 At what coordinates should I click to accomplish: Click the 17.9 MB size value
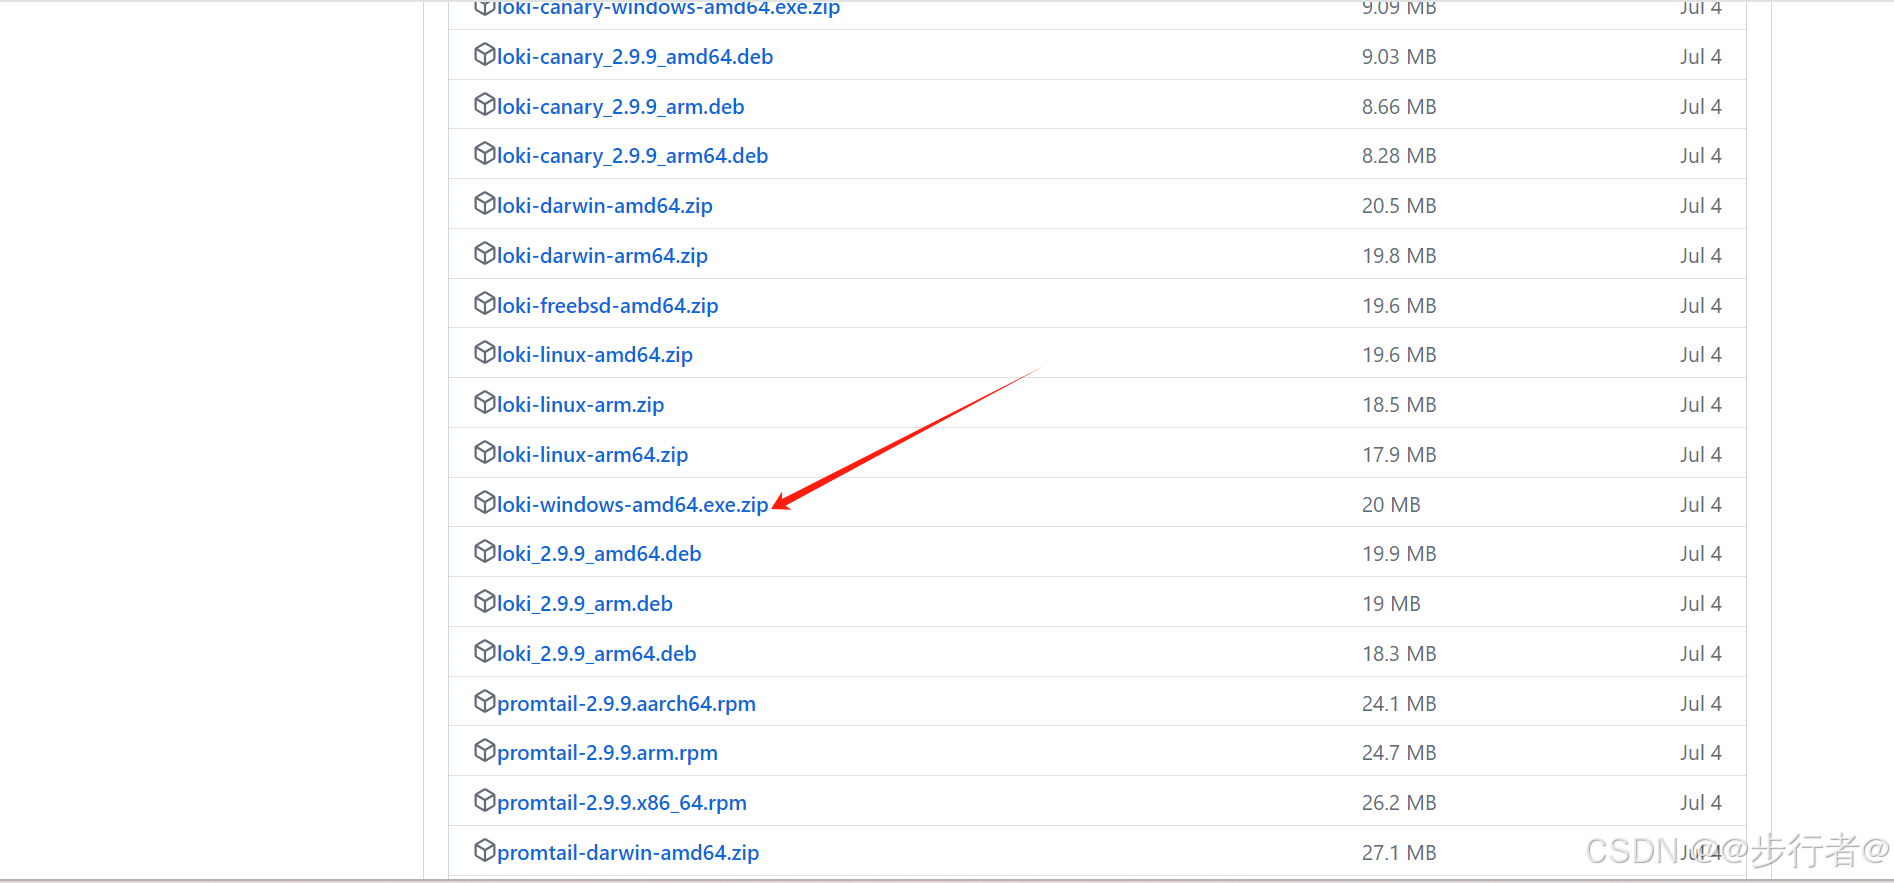(x=1399, y=455)
